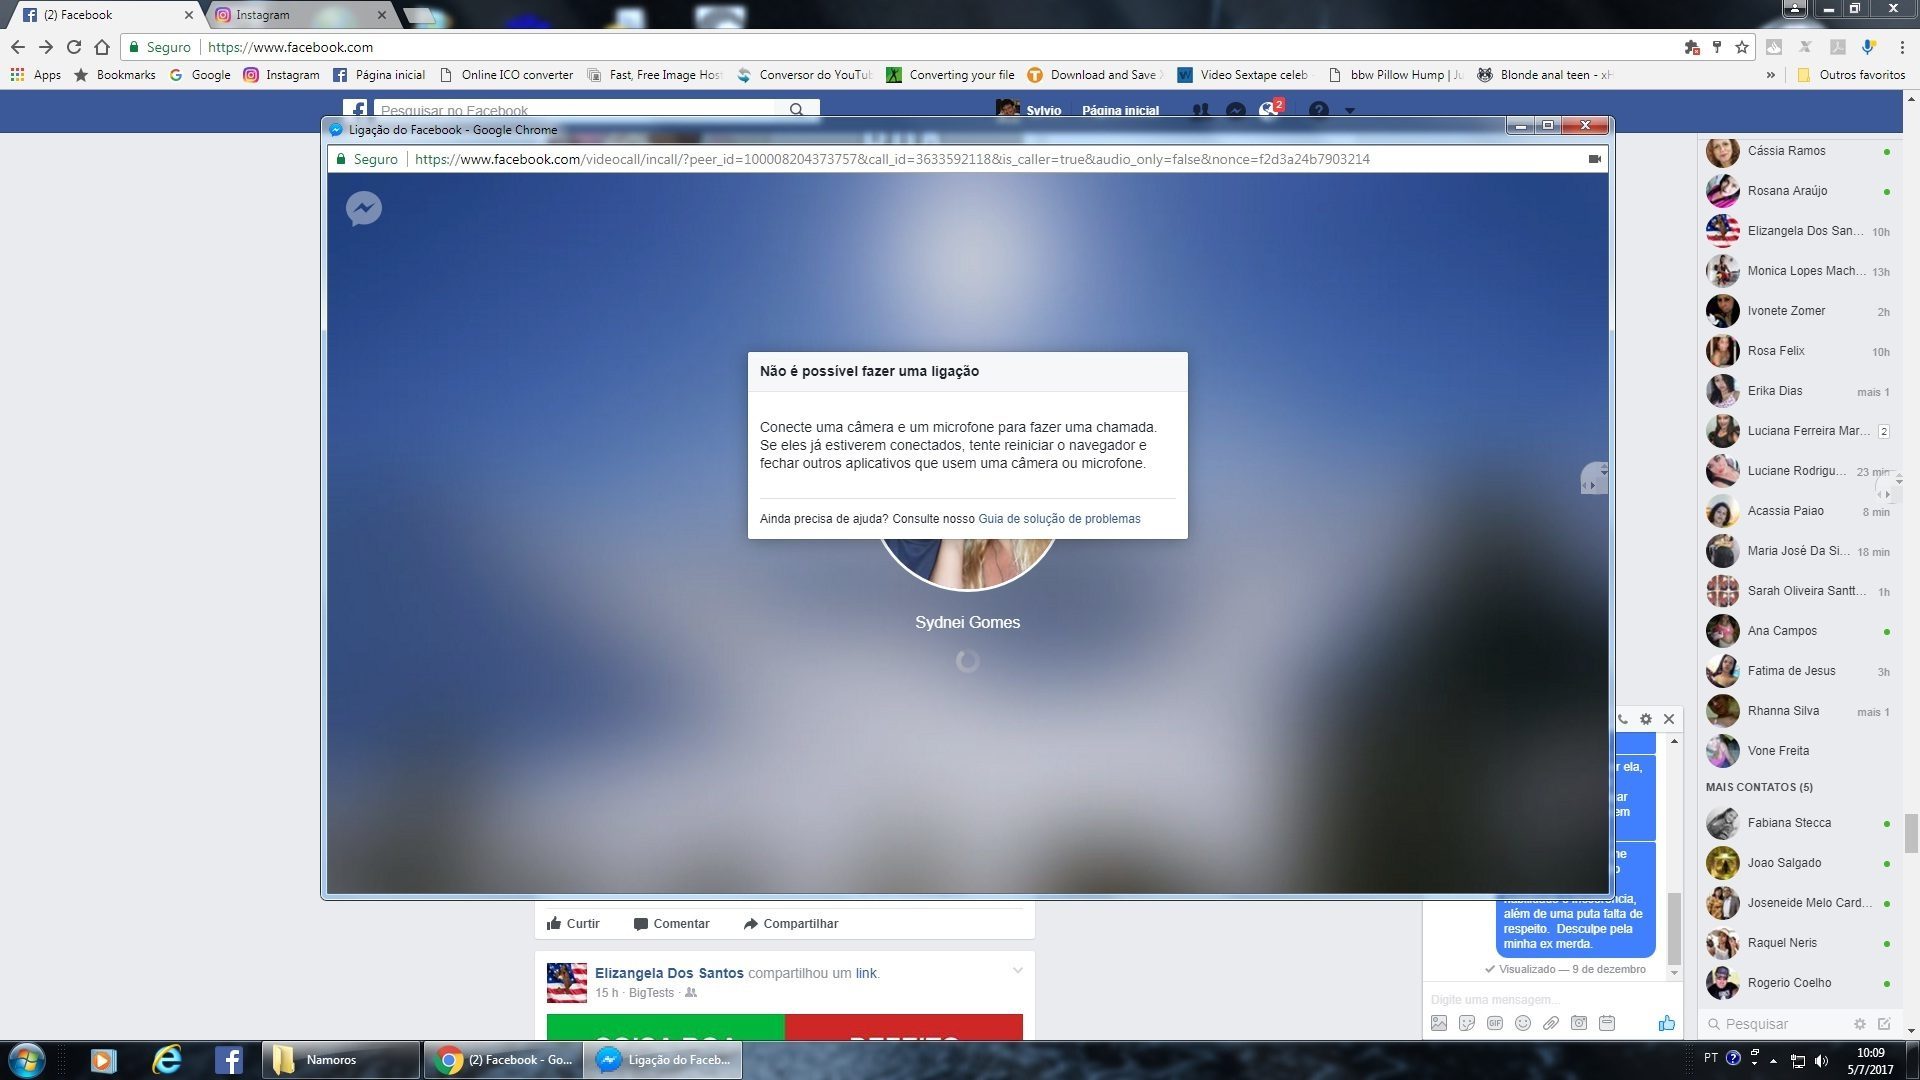Open Elizangela Dos Santos profile link in the feed
This screenshot has height=1080, width=1920.
pos(669,973)
